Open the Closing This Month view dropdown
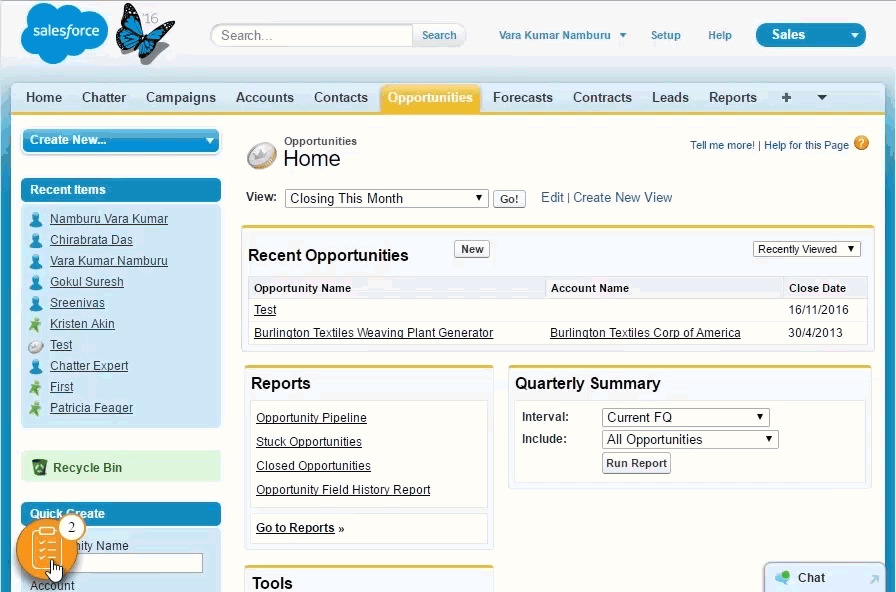 (387, 199)
